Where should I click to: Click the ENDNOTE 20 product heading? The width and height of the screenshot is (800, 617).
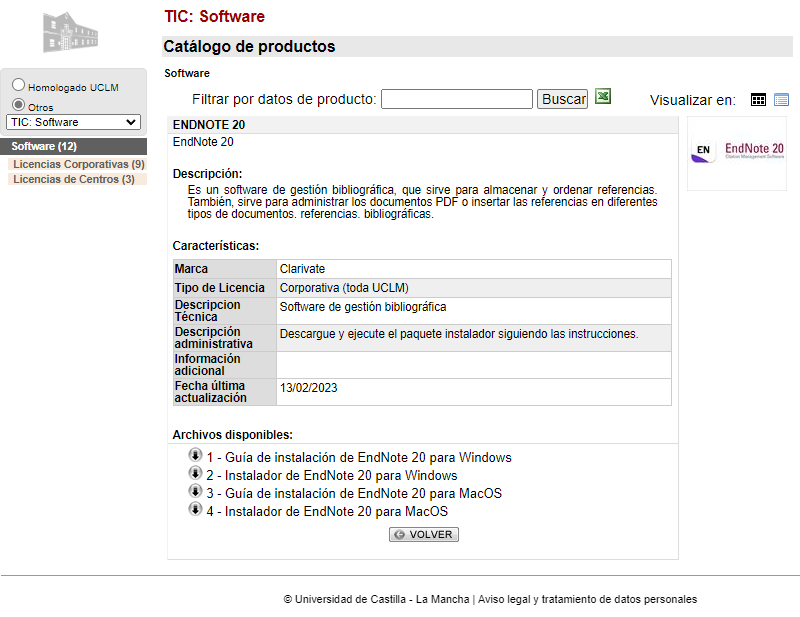pos(209,125)
